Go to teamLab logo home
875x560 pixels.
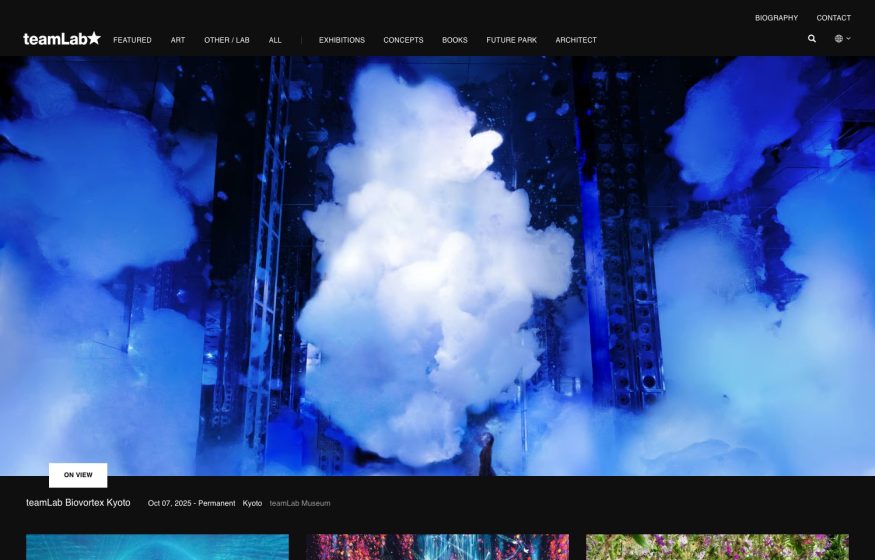point(61,38)
